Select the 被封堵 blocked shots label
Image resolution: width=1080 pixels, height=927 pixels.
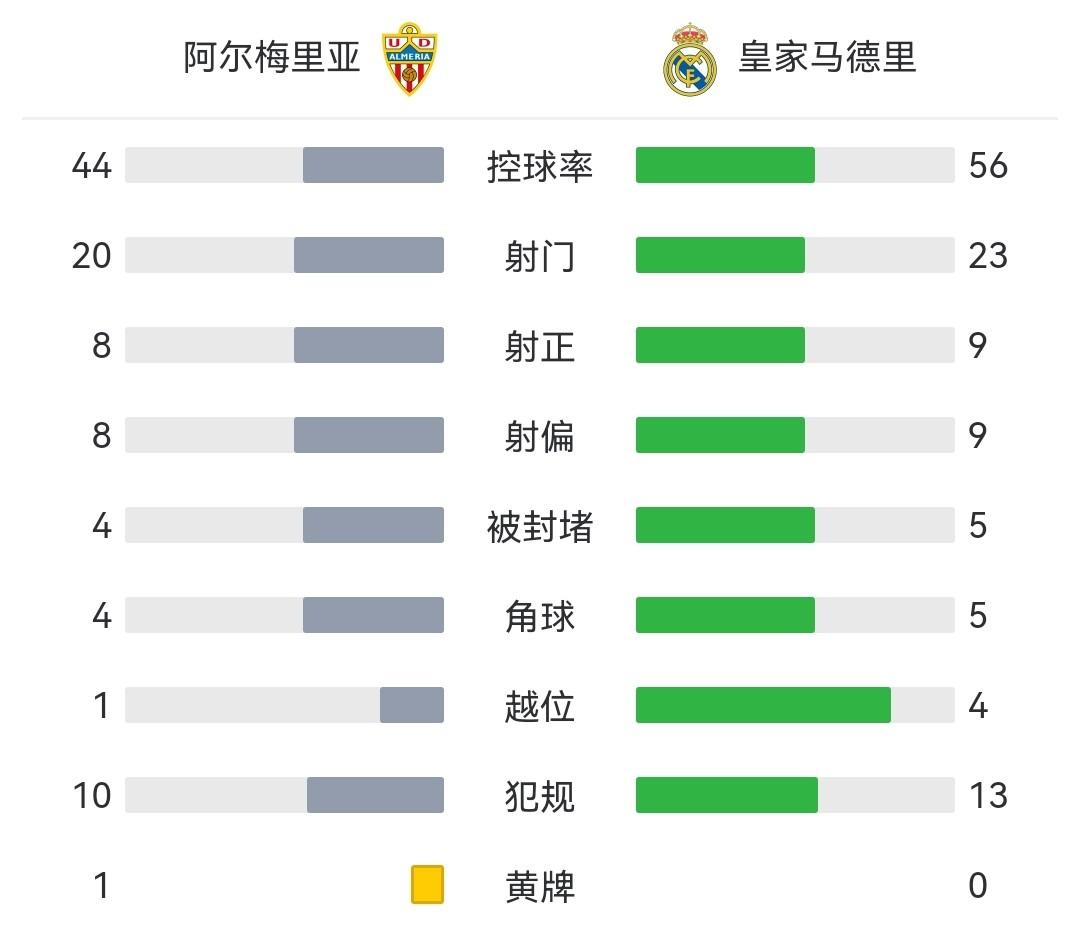click(540, 526)
